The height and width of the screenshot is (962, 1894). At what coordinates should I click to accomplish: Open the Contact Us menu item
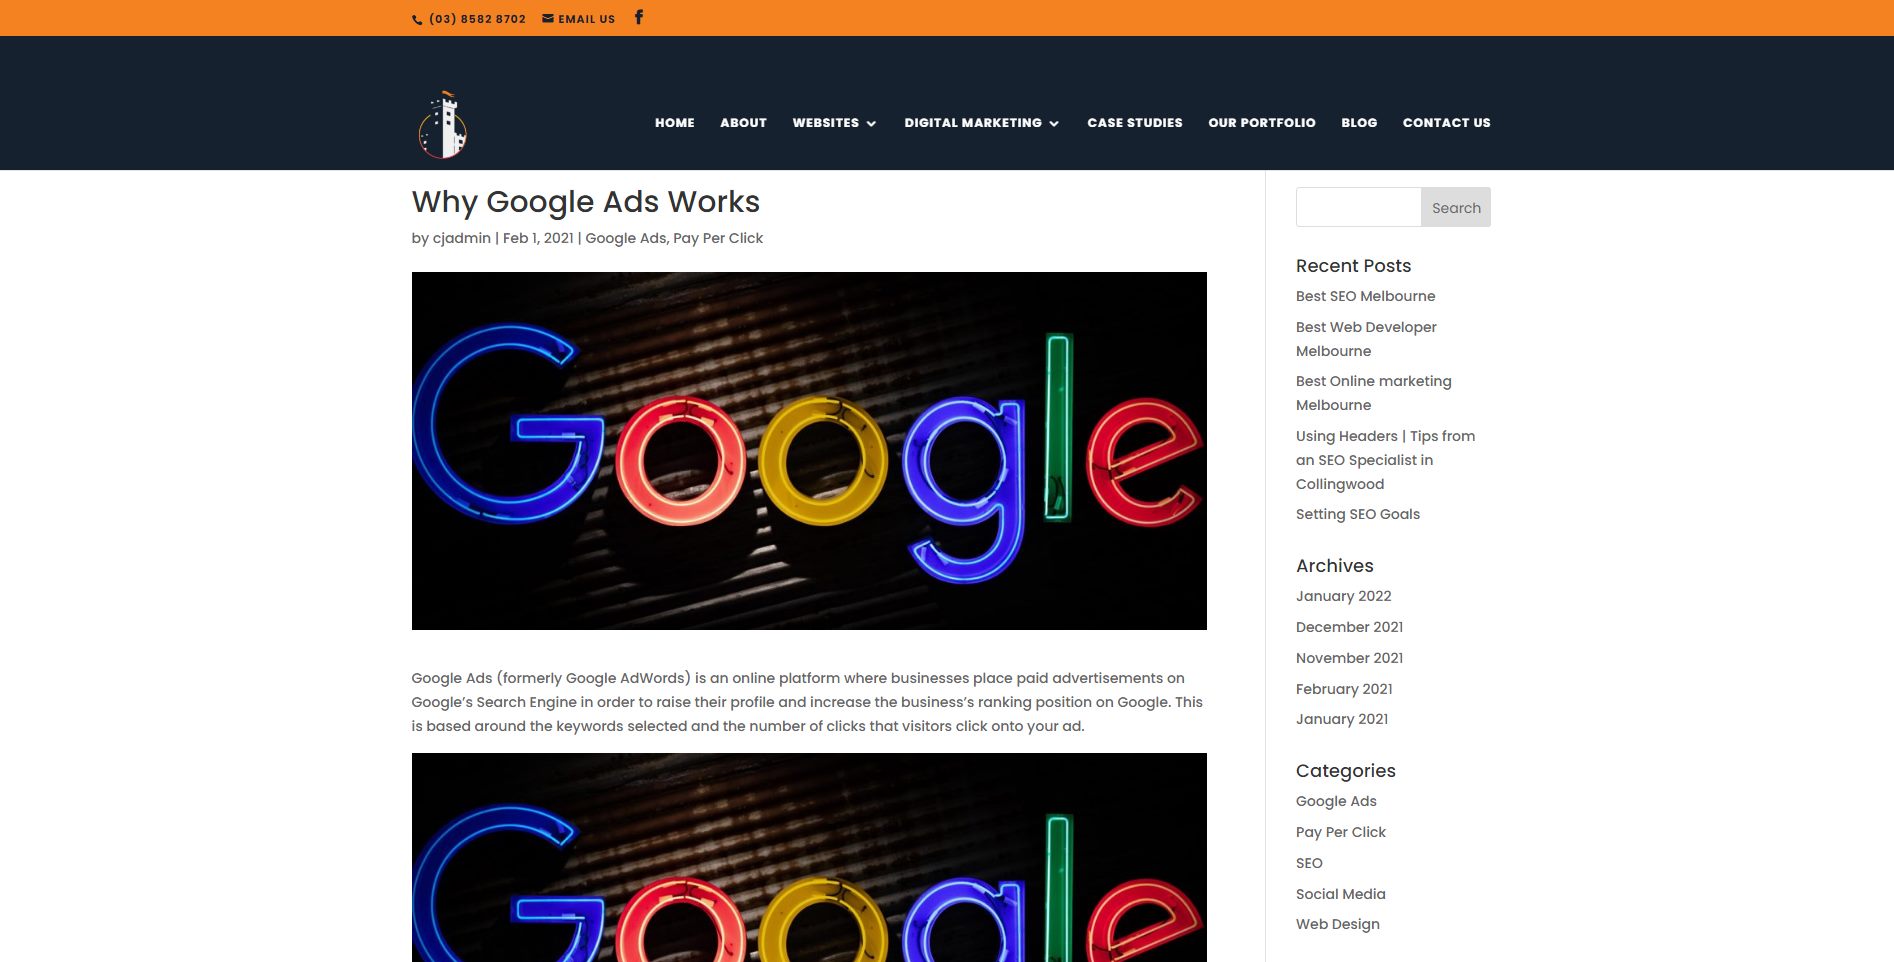pos(1446,122)
